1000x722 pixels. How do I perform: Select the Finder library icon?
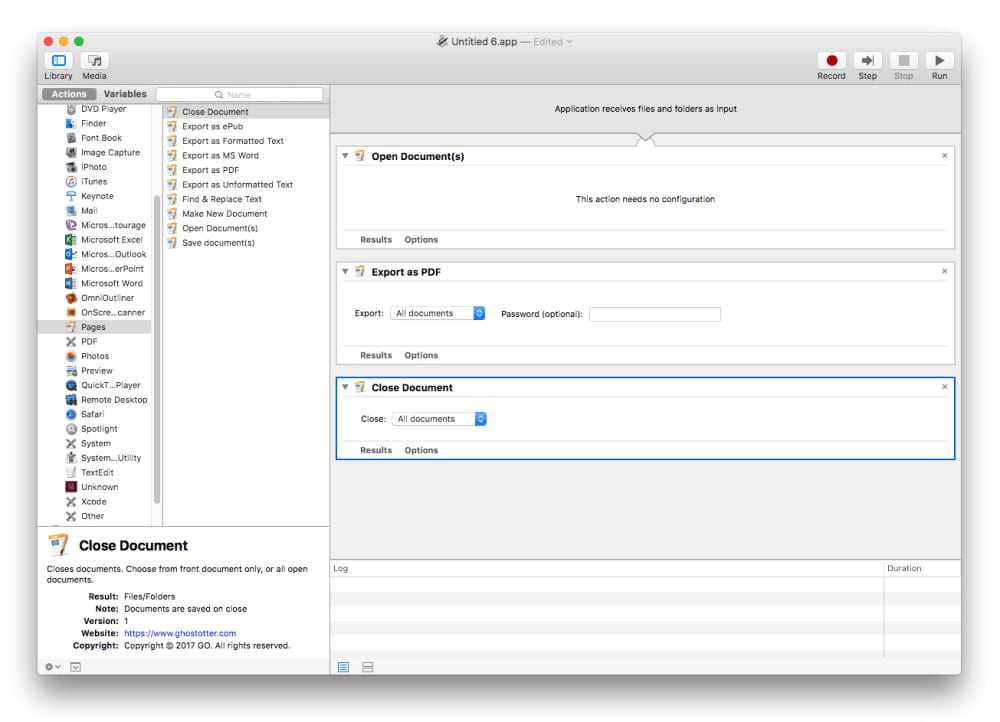pos(71,123)
